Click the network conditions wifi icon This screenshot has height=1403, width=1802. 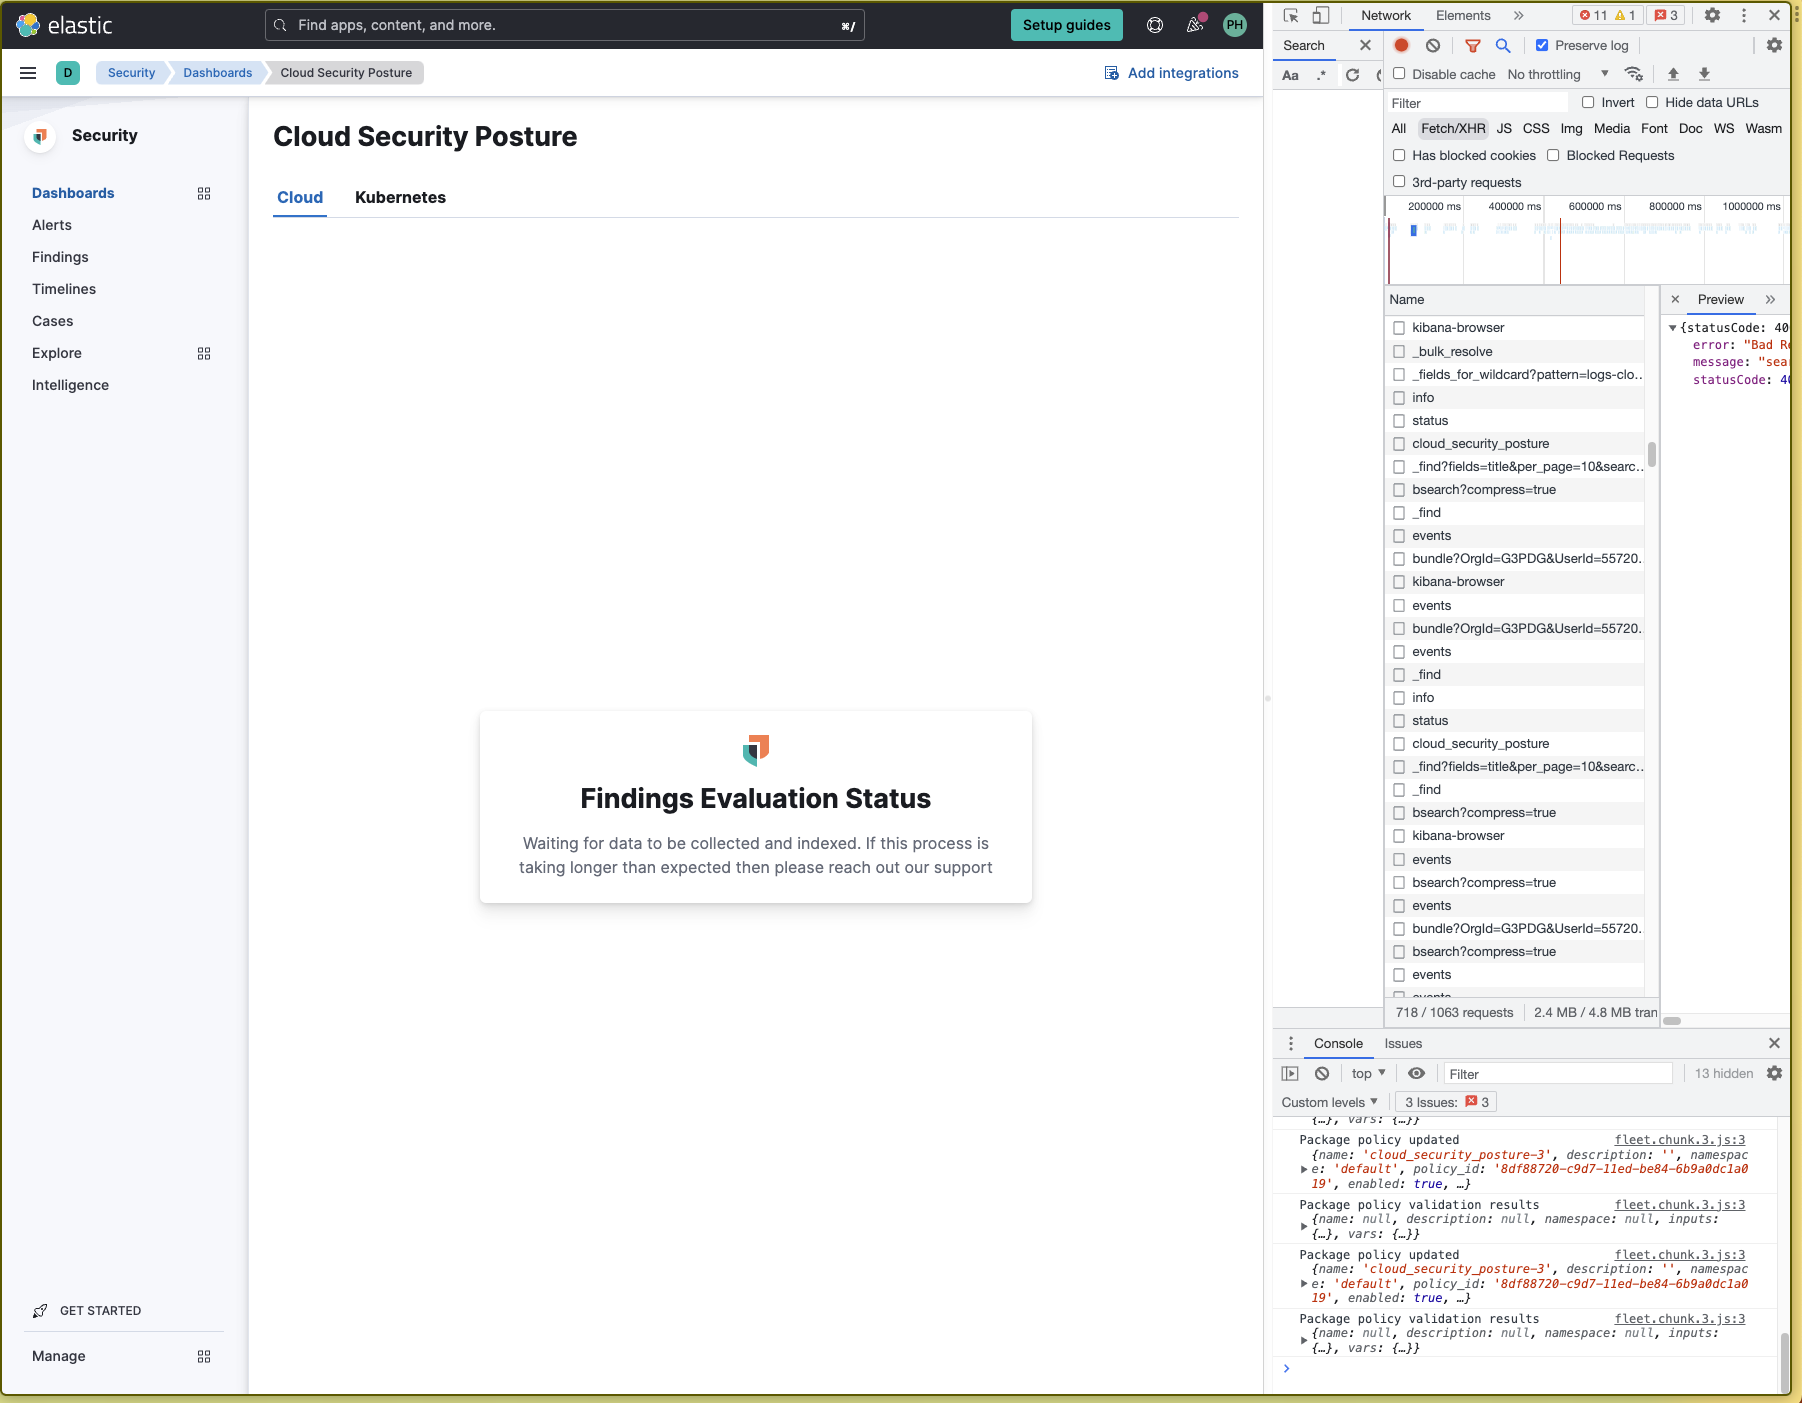click(1634, 74)
